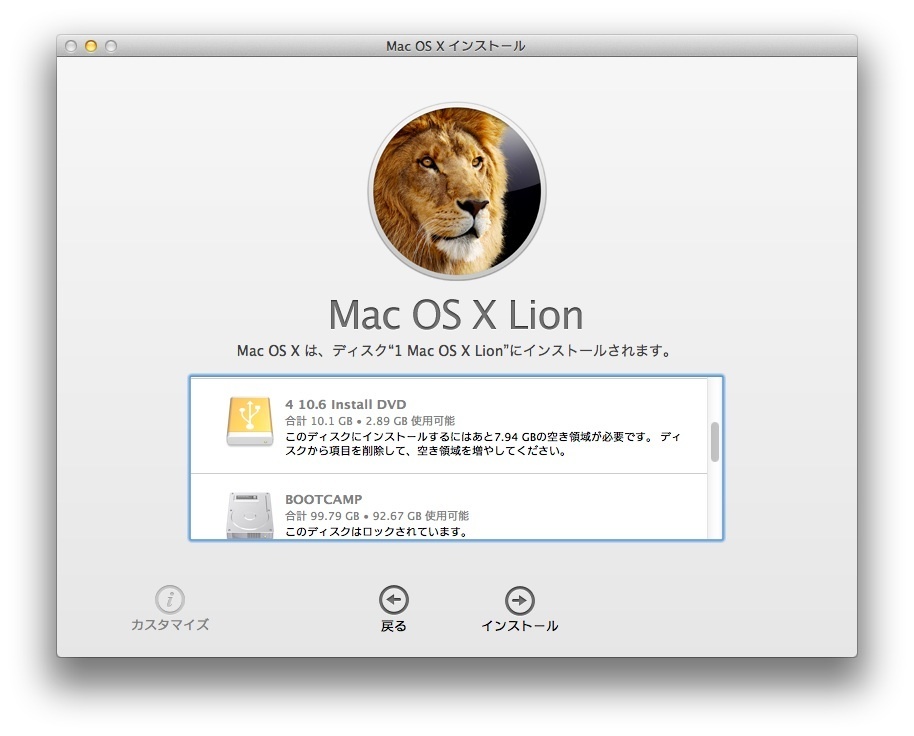Click the "Mac OS X インストール" window title
Screen dimensions: 914x736
[456, 46]
